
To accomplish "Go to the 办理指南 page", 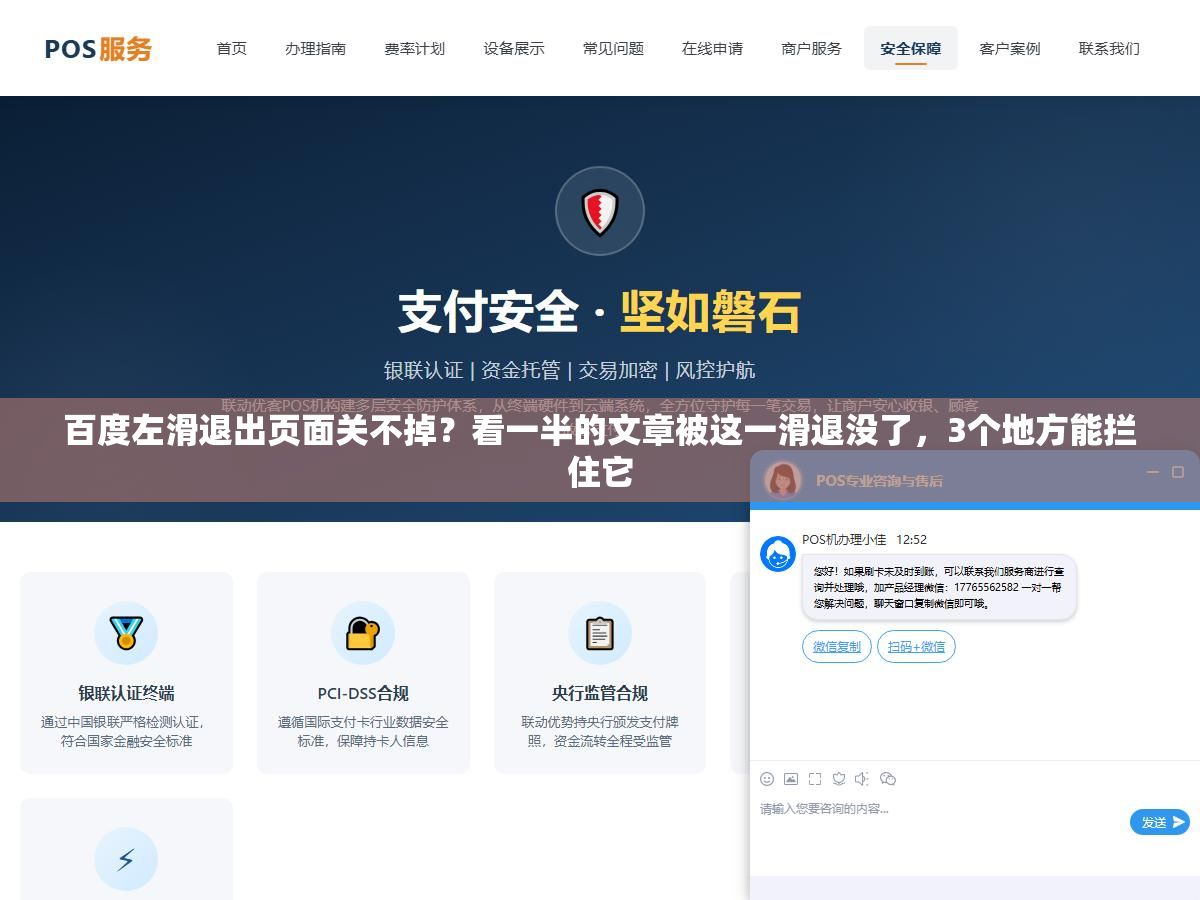I will pyautogui.click(x=315, y=48).
